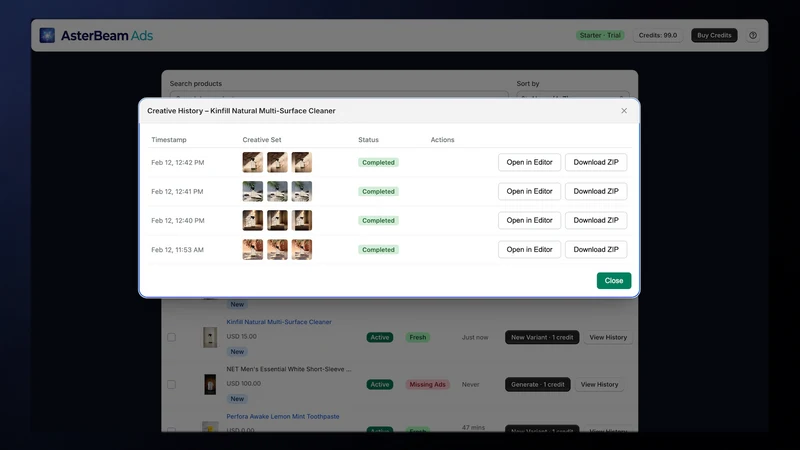Click New tag under Kinfill cleaner price
This screenshot has height=450, width=800.
(237, 352)
